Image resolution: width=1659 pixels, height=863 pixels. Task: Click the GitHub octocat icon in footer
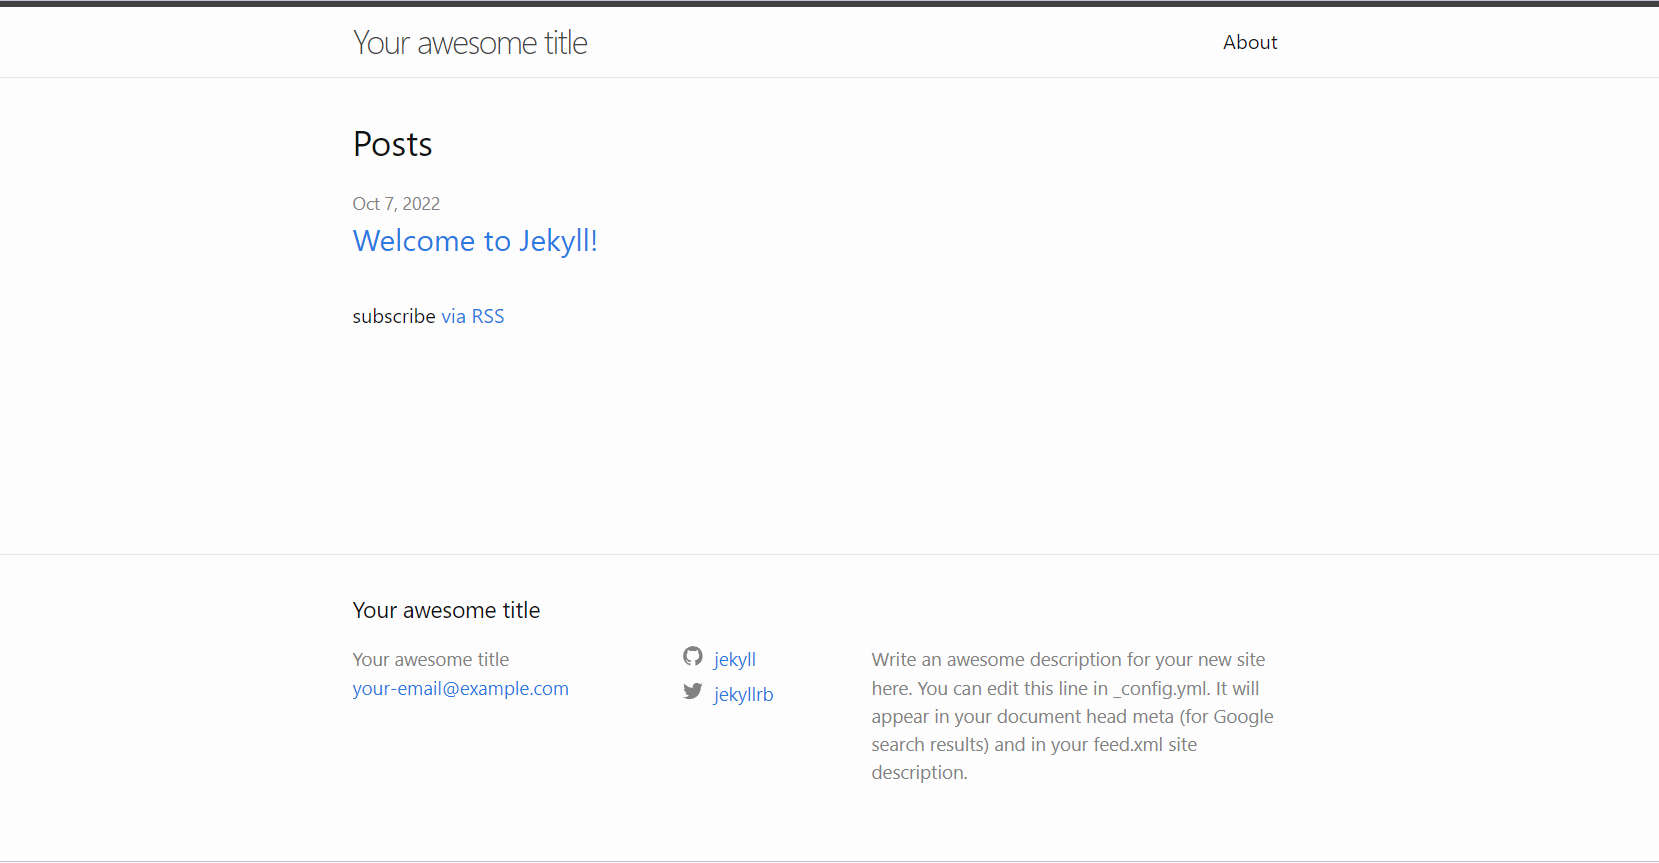693,656
